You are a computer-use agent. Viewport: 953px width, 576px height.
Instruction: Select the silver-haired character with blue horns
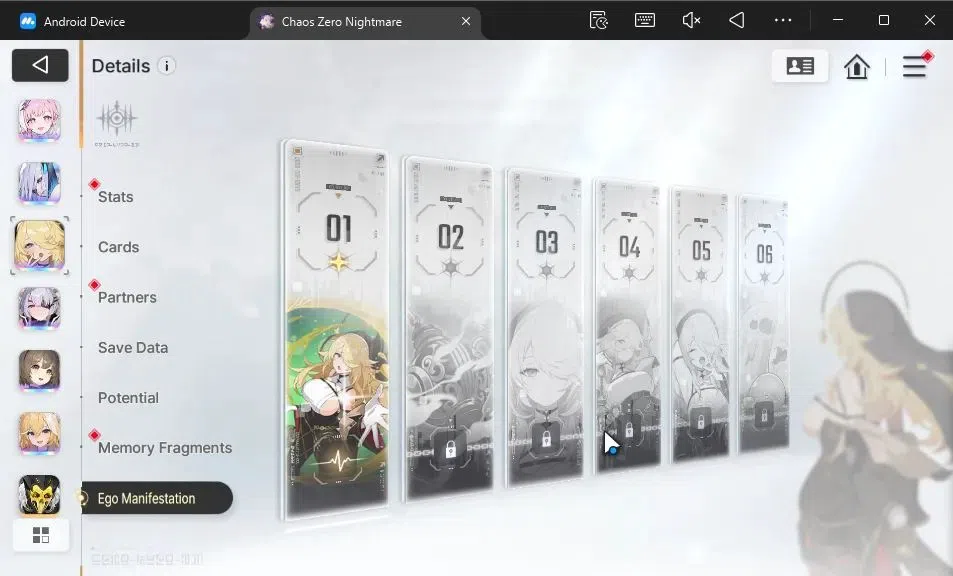40,183
